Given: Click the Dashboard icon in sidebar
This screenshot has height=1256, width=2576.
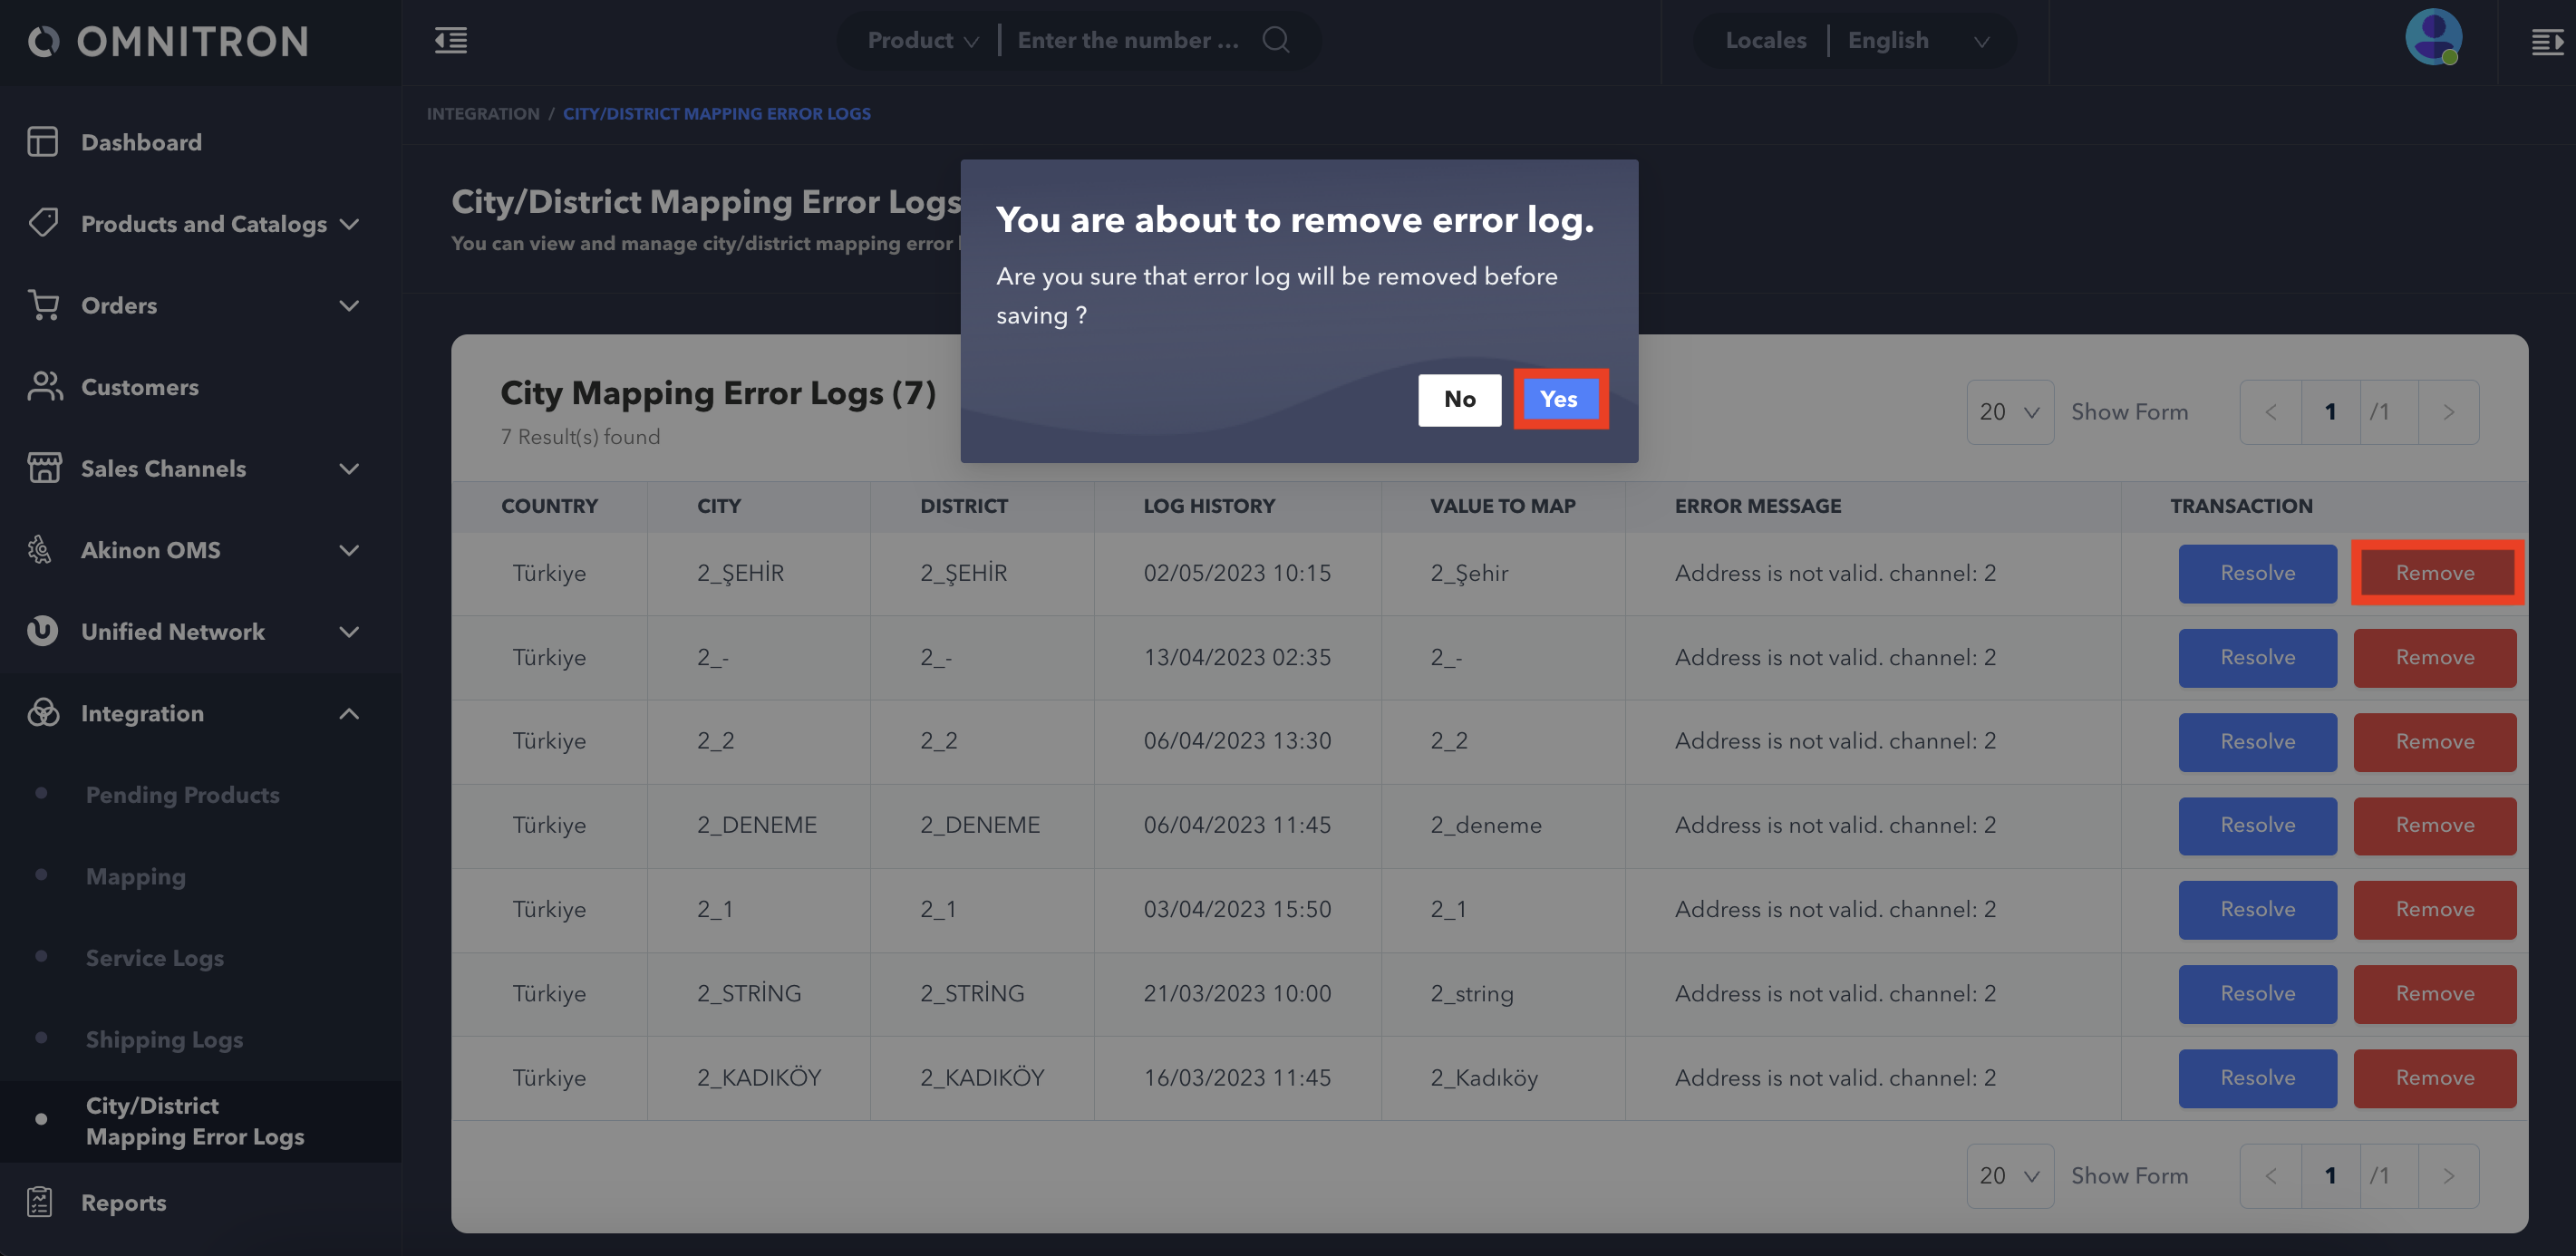Looking at the screenshot, I should [42, 142].
